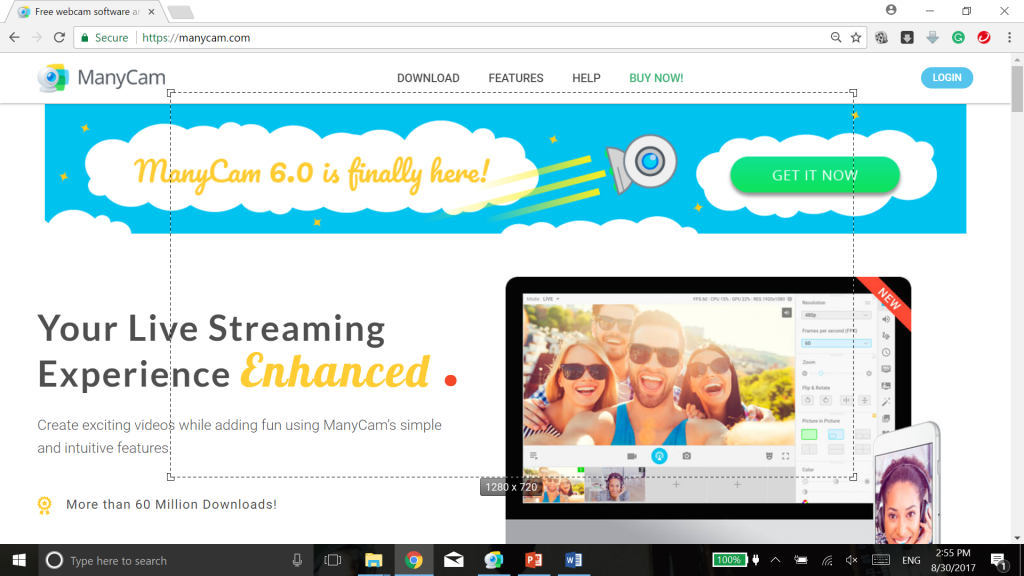Screen dimensions: 1024x576
Task: Open the face effects mask icon
Action: (768, 455)
